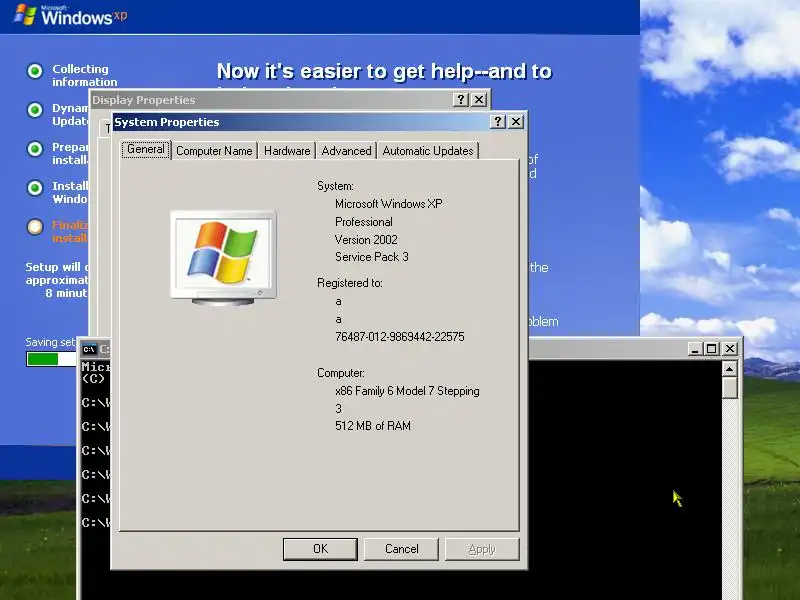Image resolution: width=800 pixels, height=600 pixels.
Task: Click the product ID 76487-012-9869442-22575
Action: click(x=399, y=337)
